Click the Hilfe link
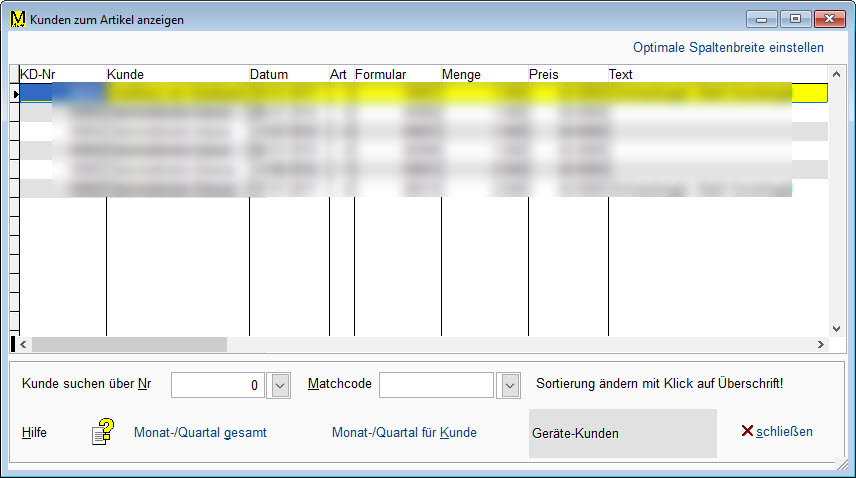Viewport: 856px width, 478px height. 34,433
